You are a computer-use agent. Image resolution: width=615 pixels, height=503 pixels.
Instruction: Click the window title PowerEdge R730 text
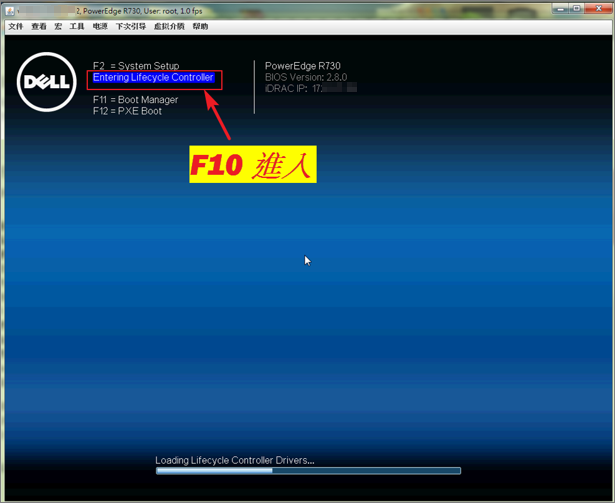coord(112,11)
